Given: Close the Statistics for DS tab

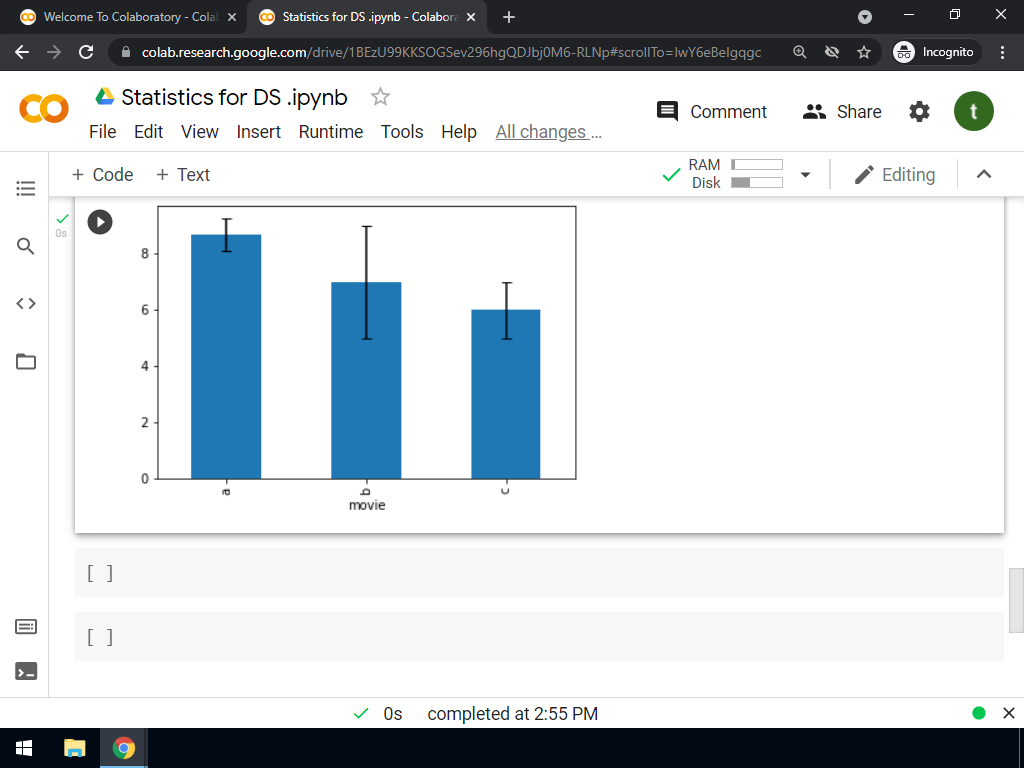Looking at the screenshot, I should [x=471, y=18].
